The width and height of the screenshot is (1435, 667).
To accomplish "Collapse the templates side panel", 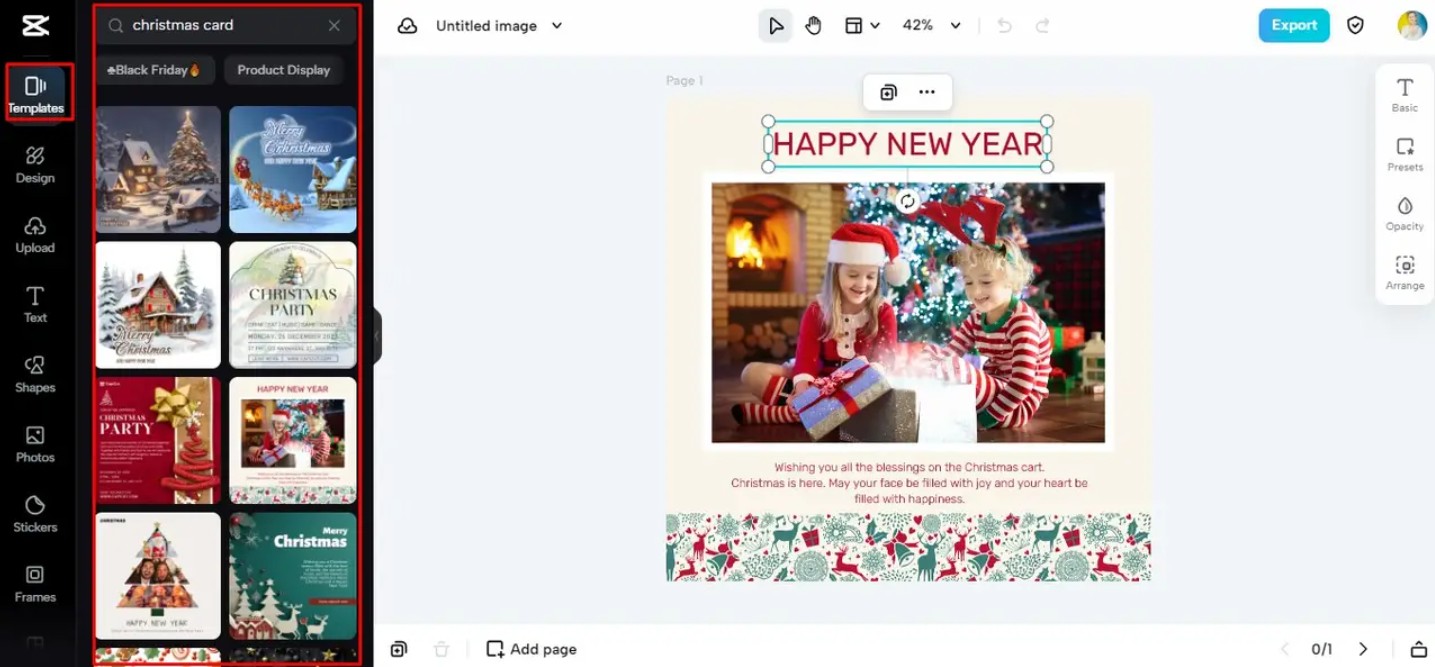I will pos(377,335).
